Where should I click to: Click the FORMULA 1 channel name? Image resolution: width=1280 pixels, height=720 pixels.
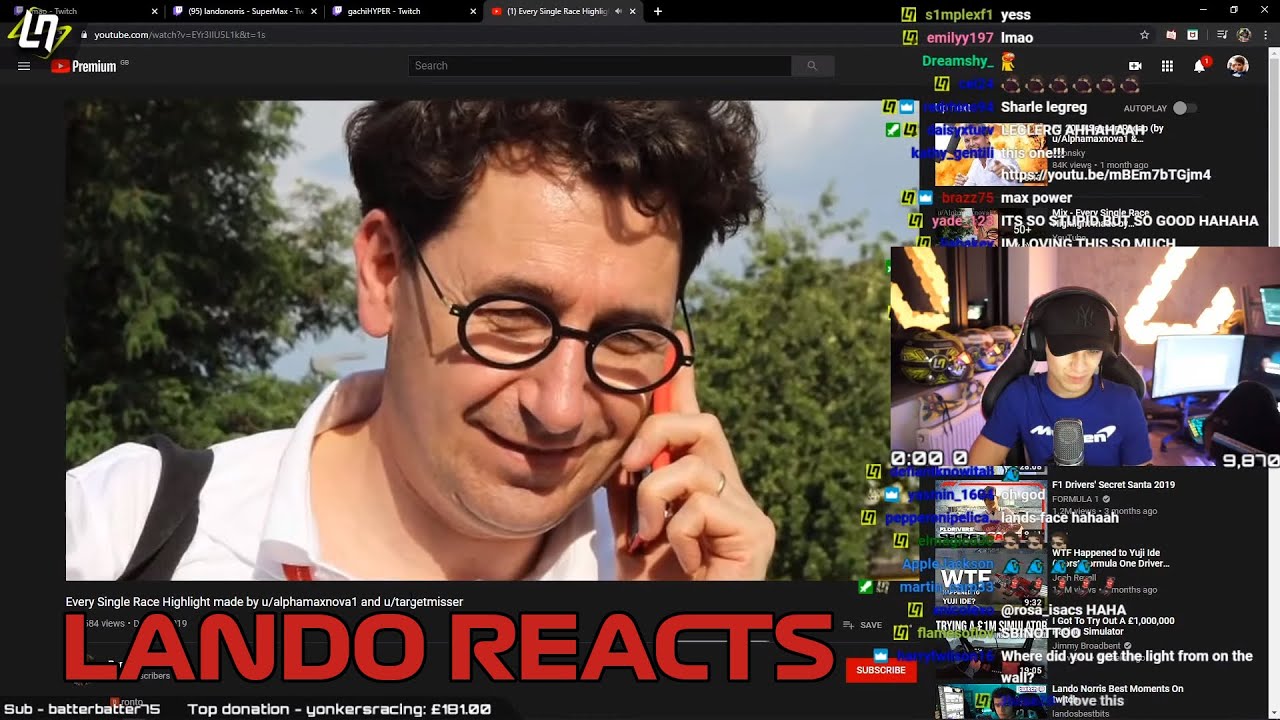coord(1075,499)
